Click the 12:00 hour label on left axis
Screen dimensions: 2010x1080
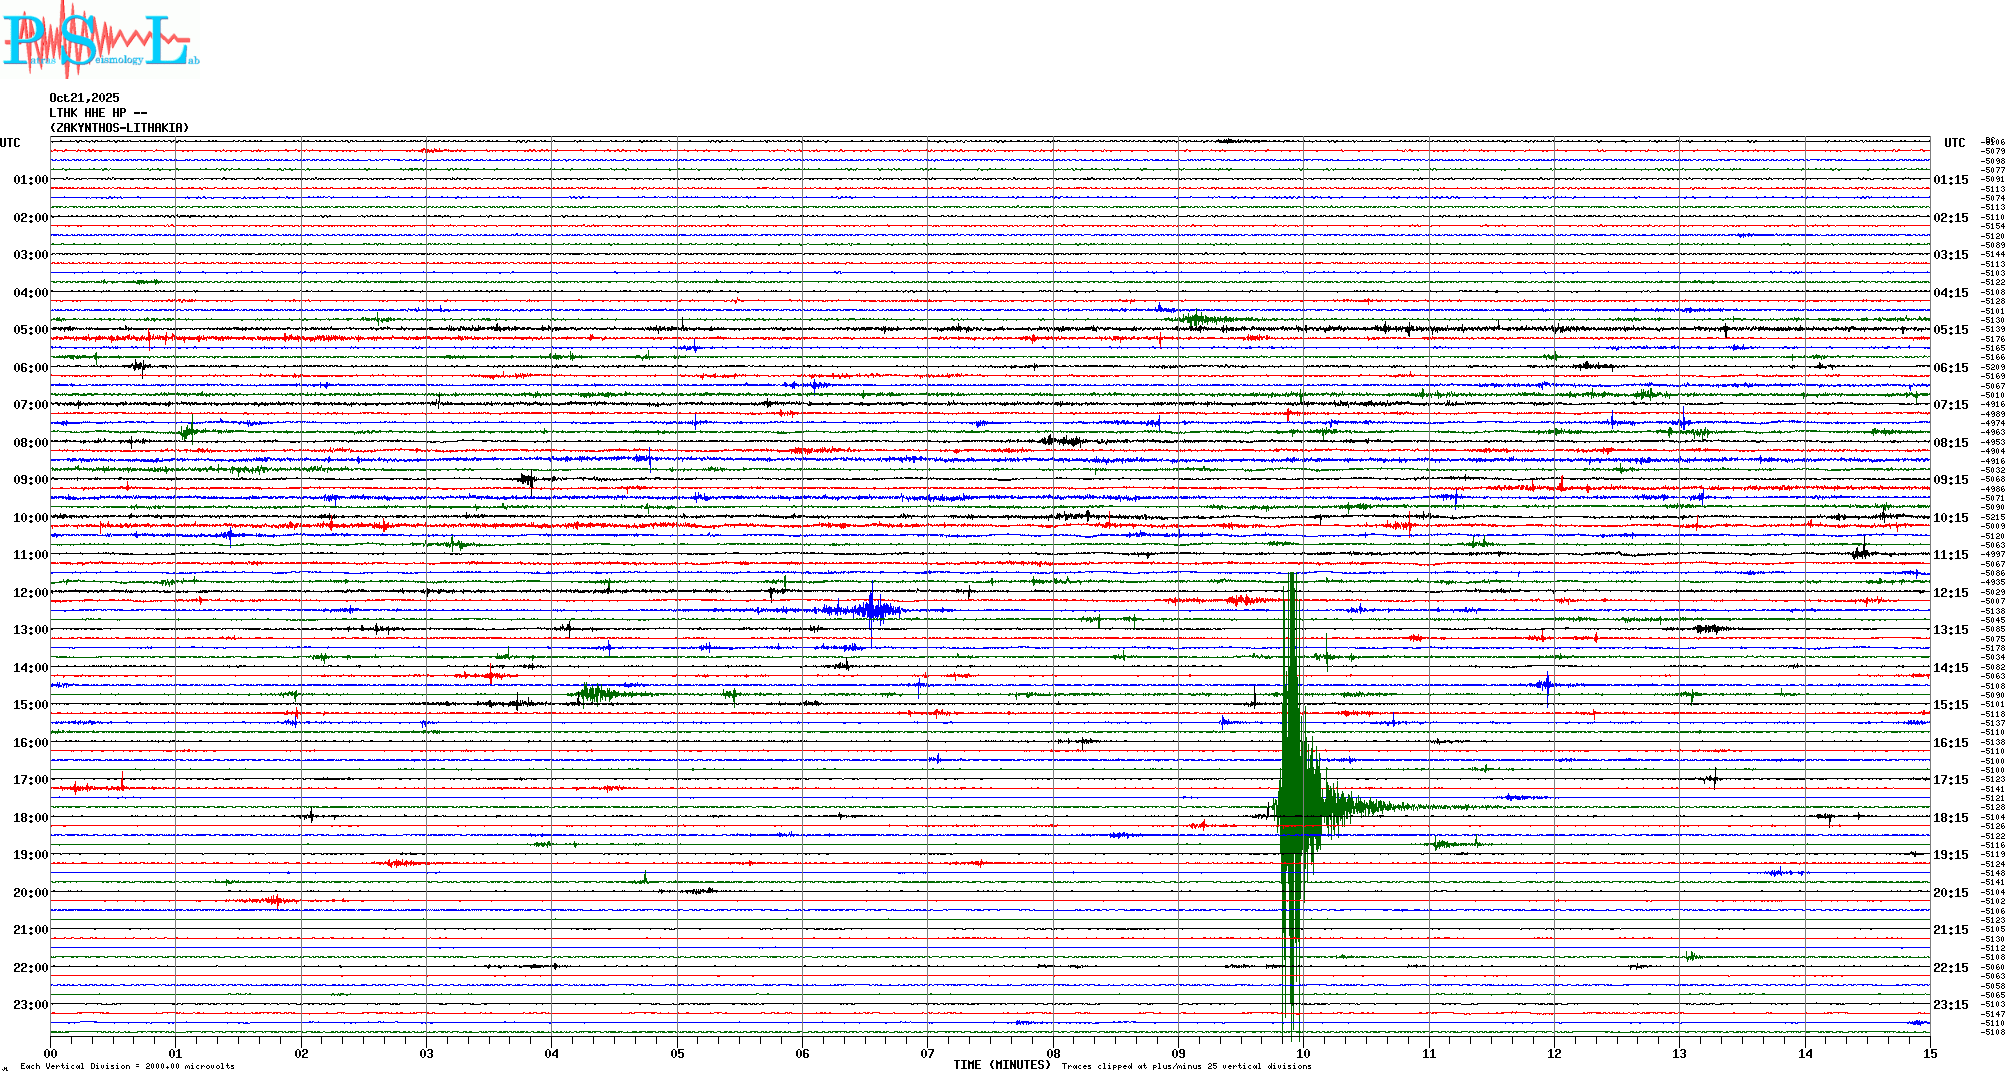point(30,593)
